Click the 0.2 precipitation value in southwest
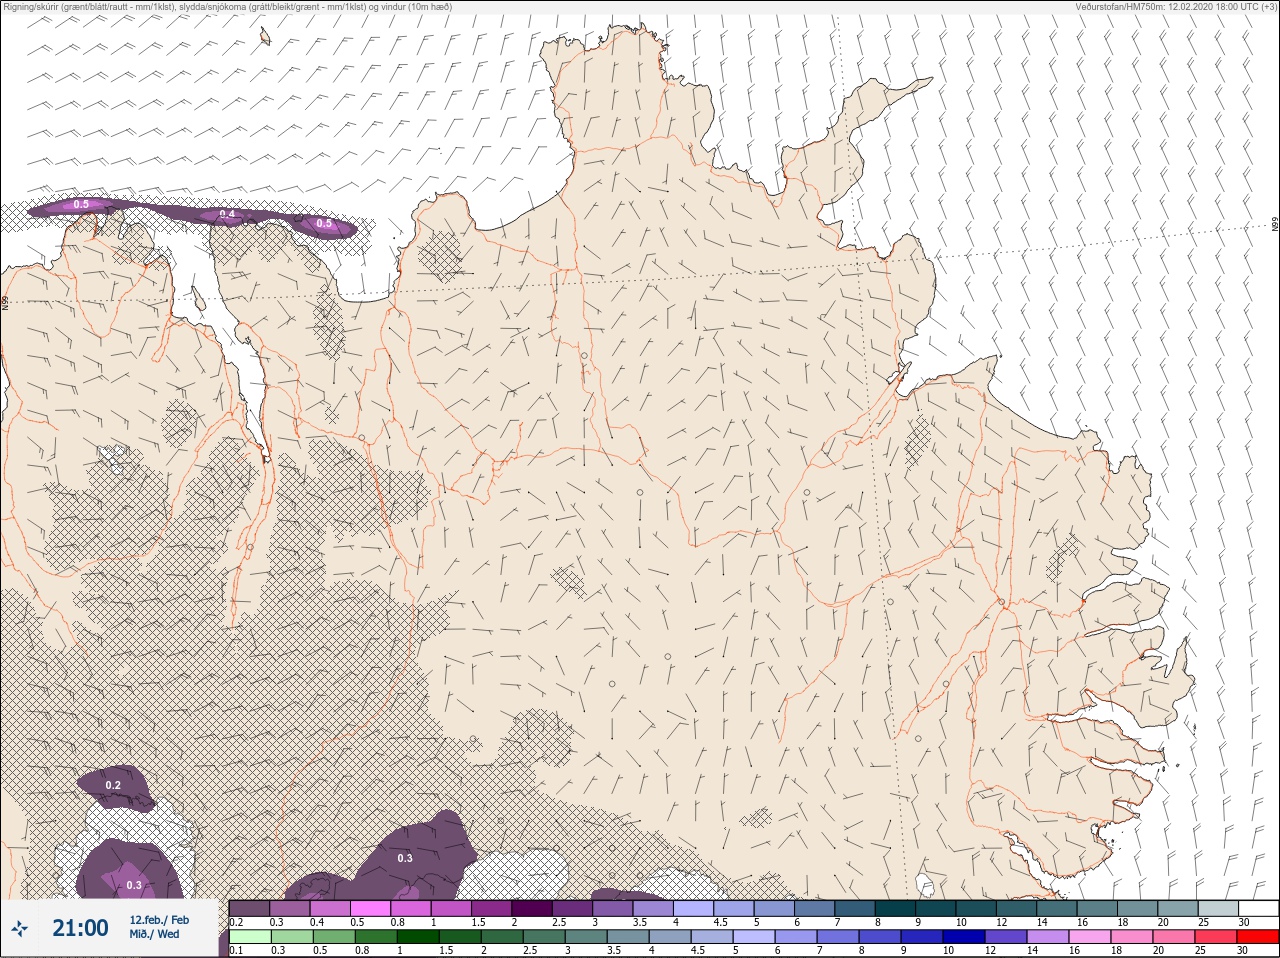1280x958 pixels. (x=113, y=785)
